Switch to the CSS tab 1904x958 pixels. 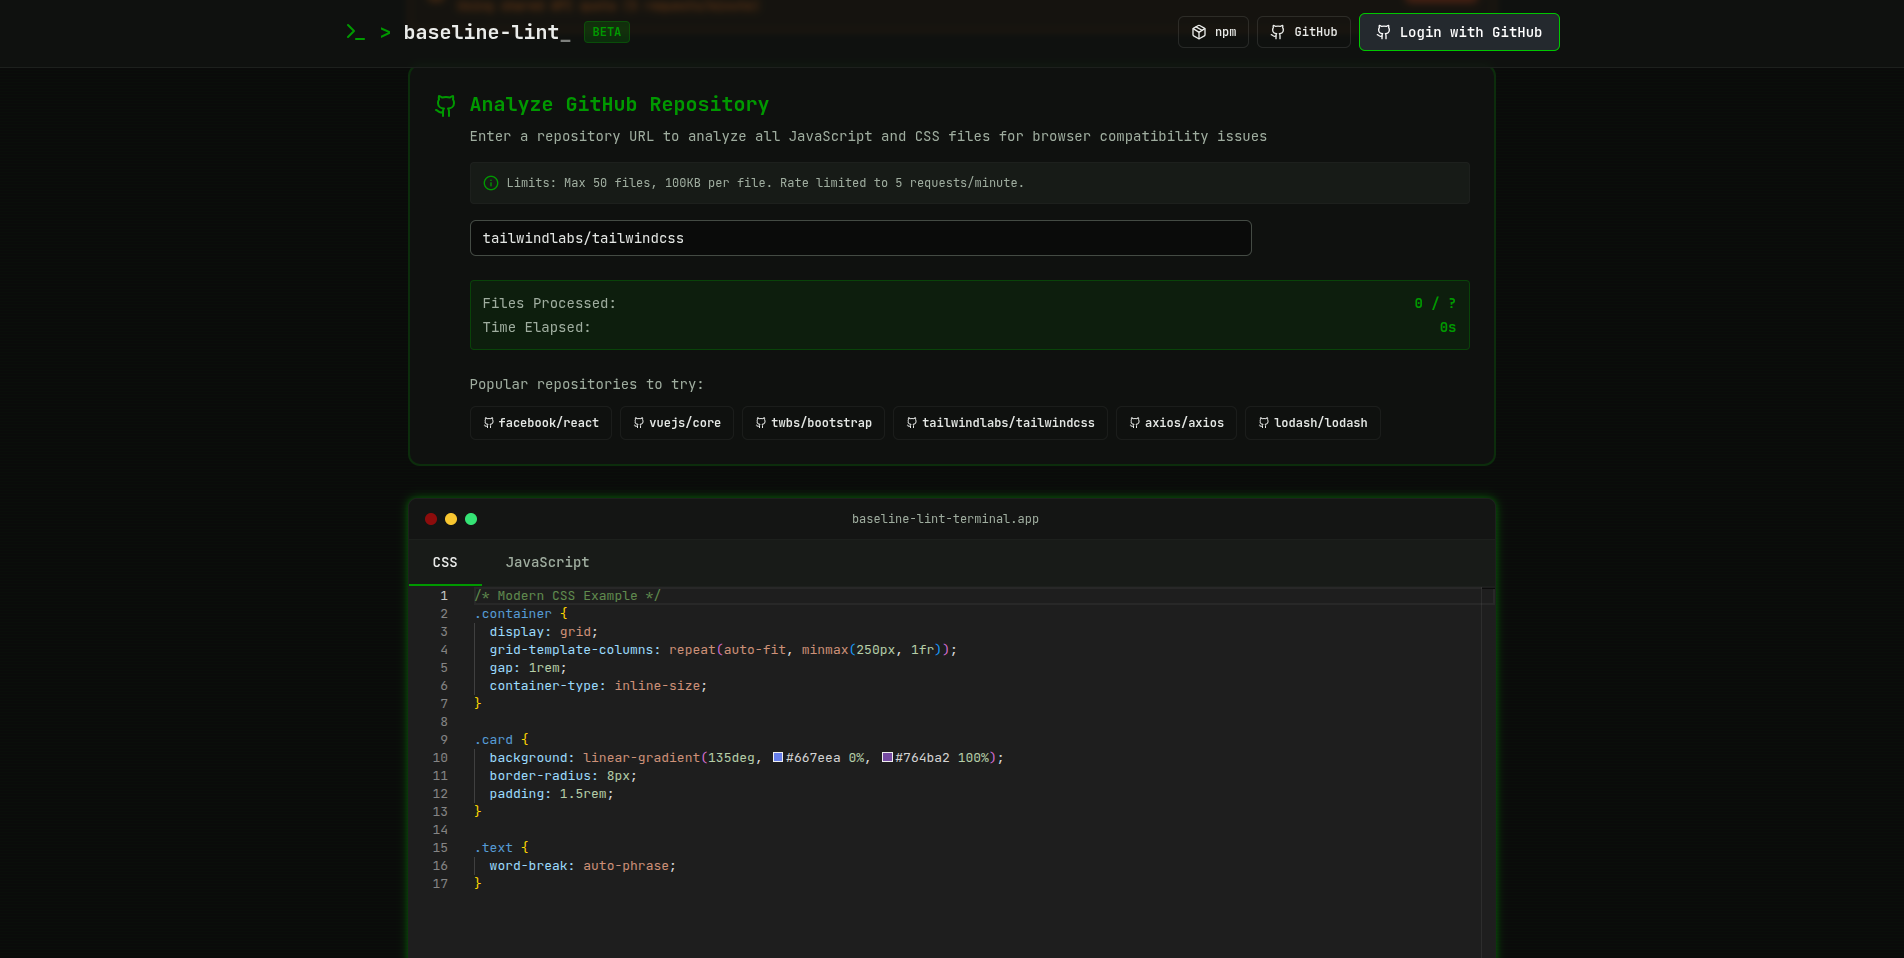[445, 562]
